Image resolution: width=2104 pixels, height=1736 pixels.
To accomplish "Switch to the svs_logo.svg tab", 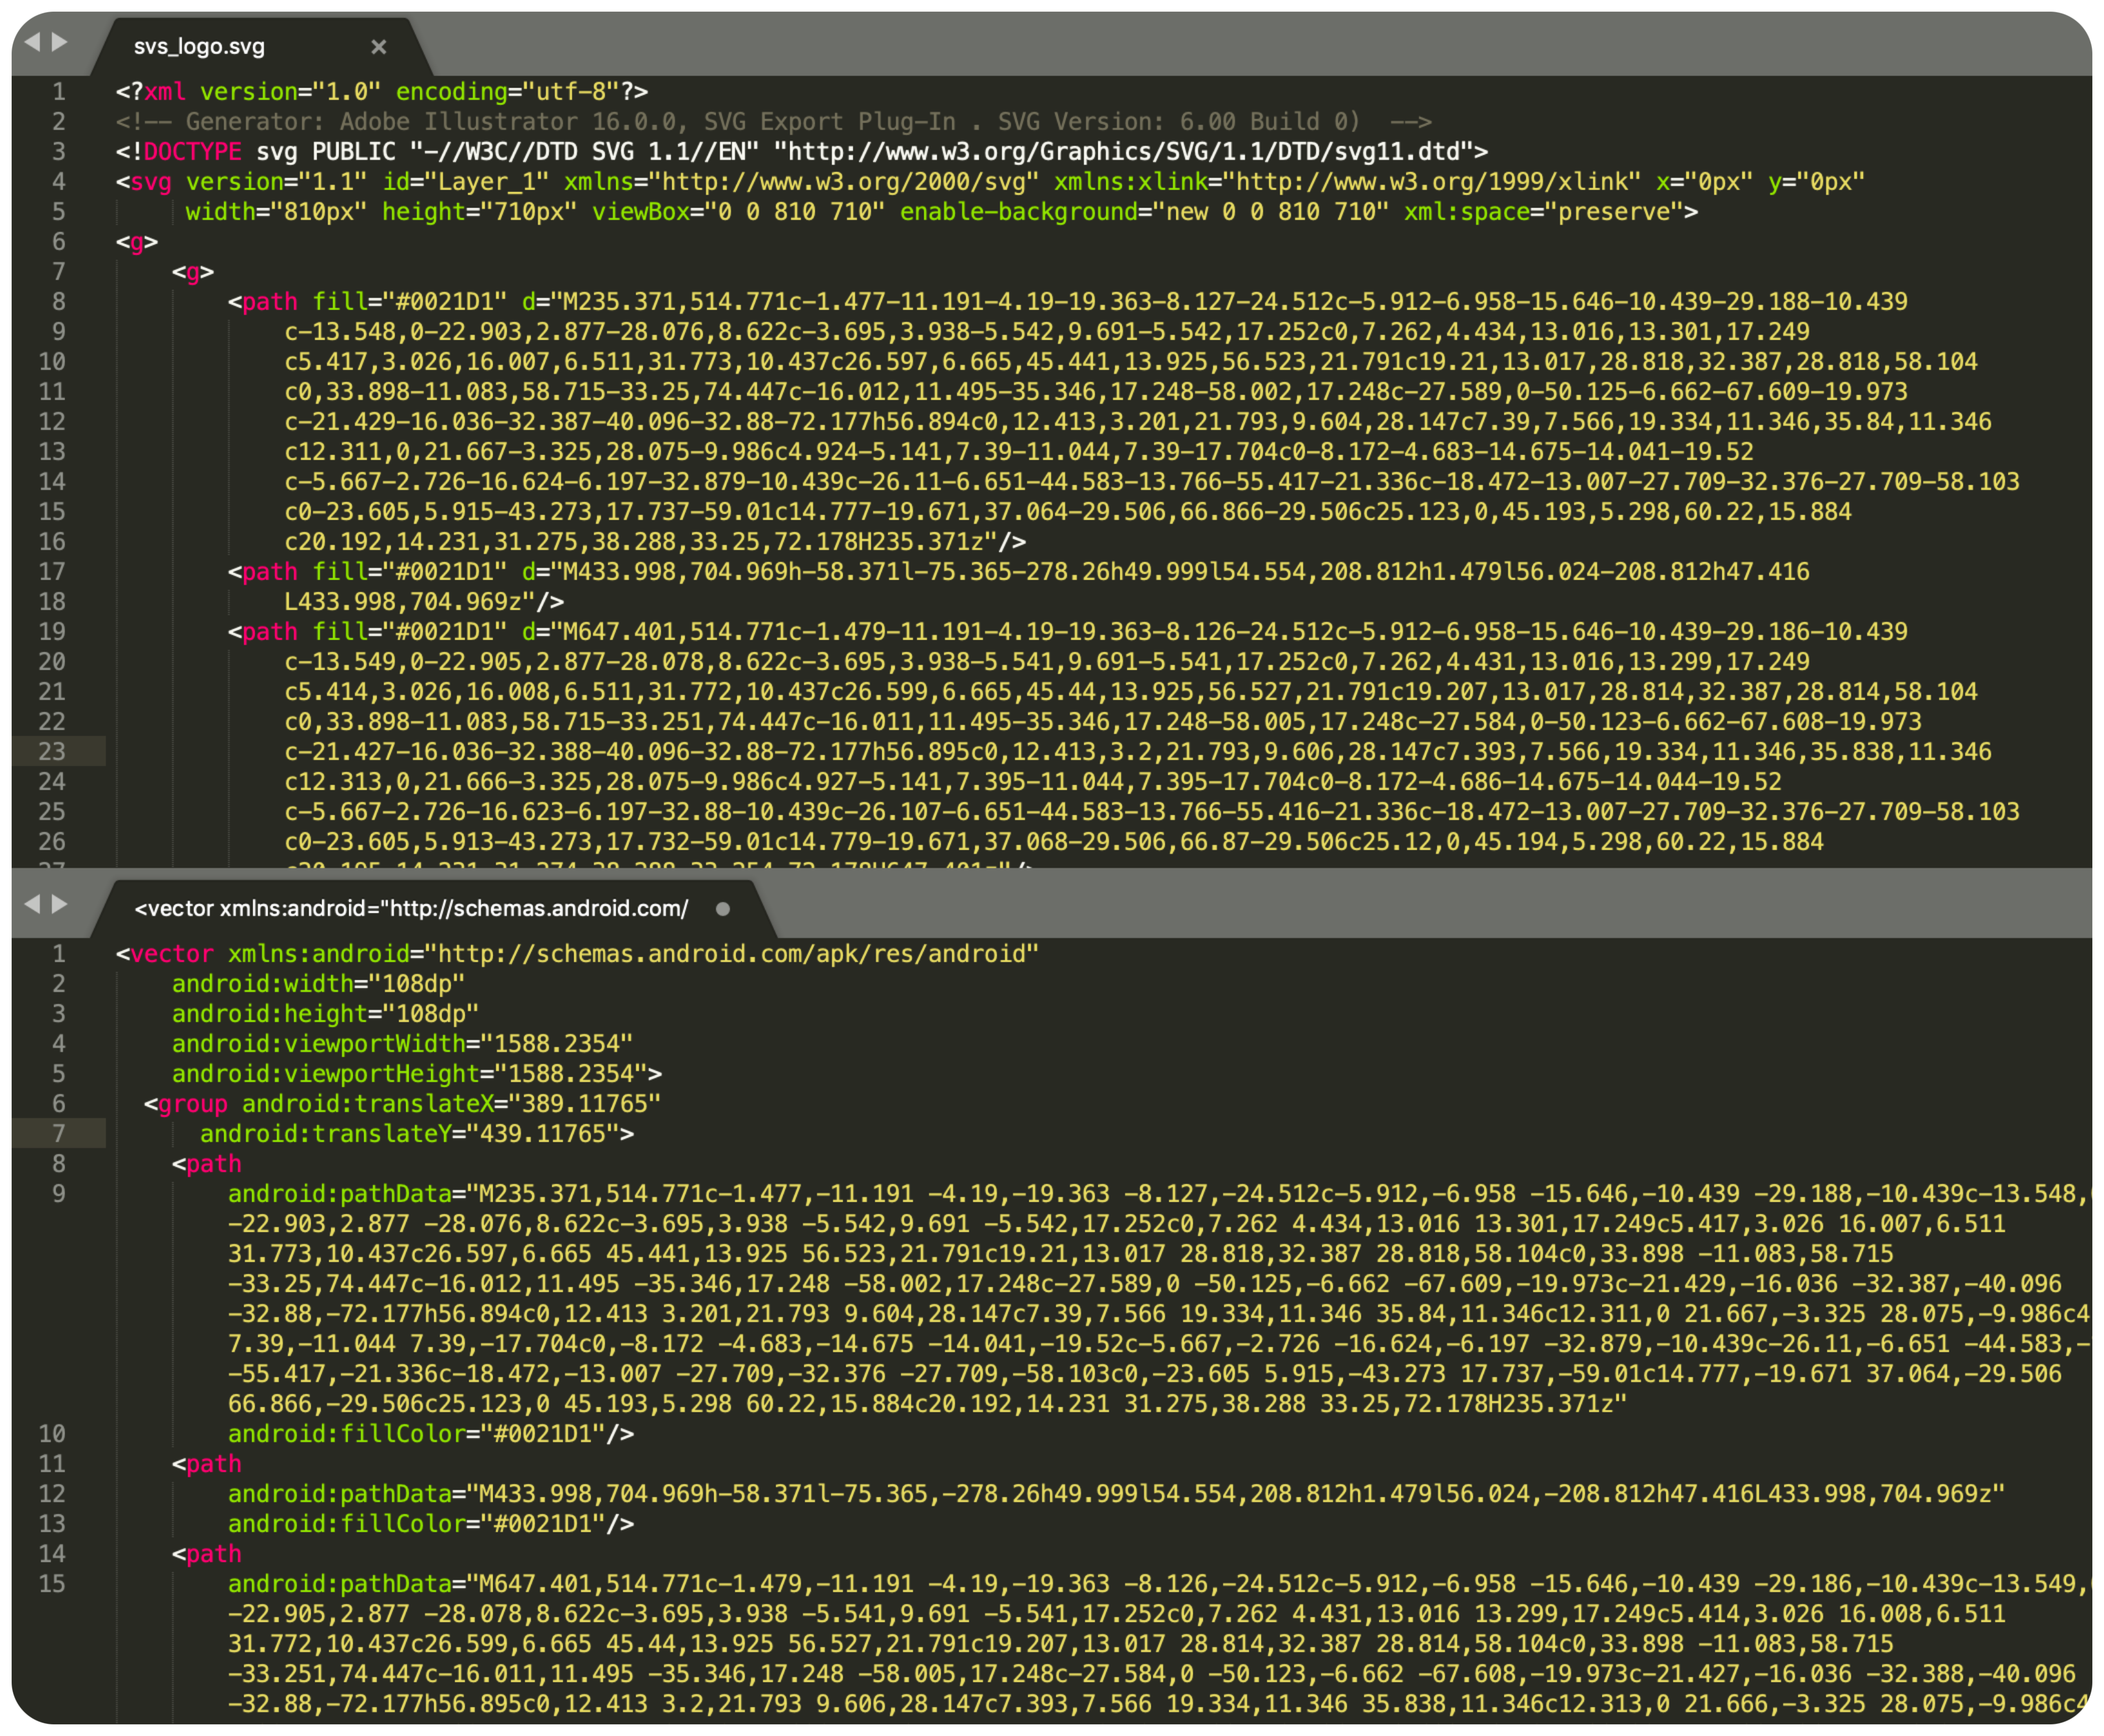I will 200,47.
